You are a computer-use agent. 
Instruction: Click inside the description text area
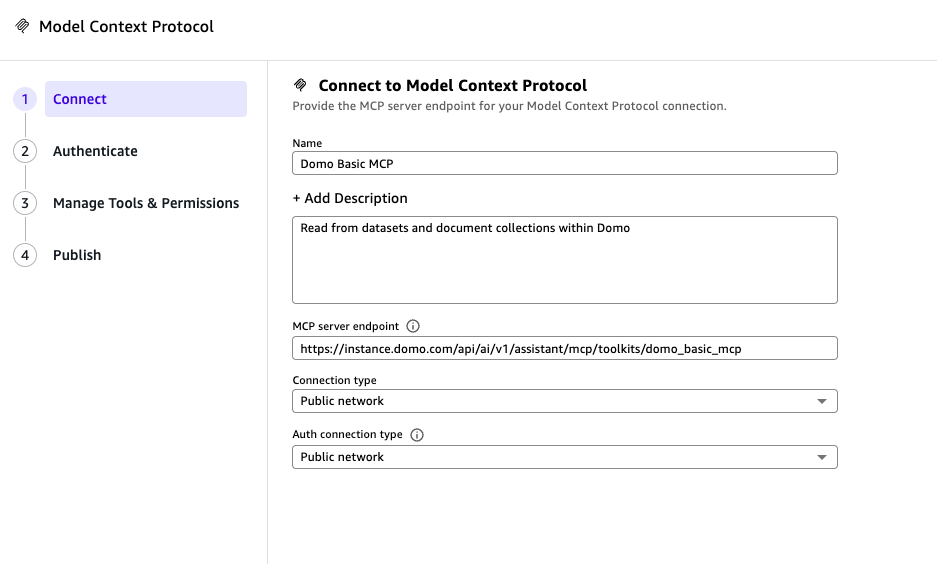click(565, 260)
